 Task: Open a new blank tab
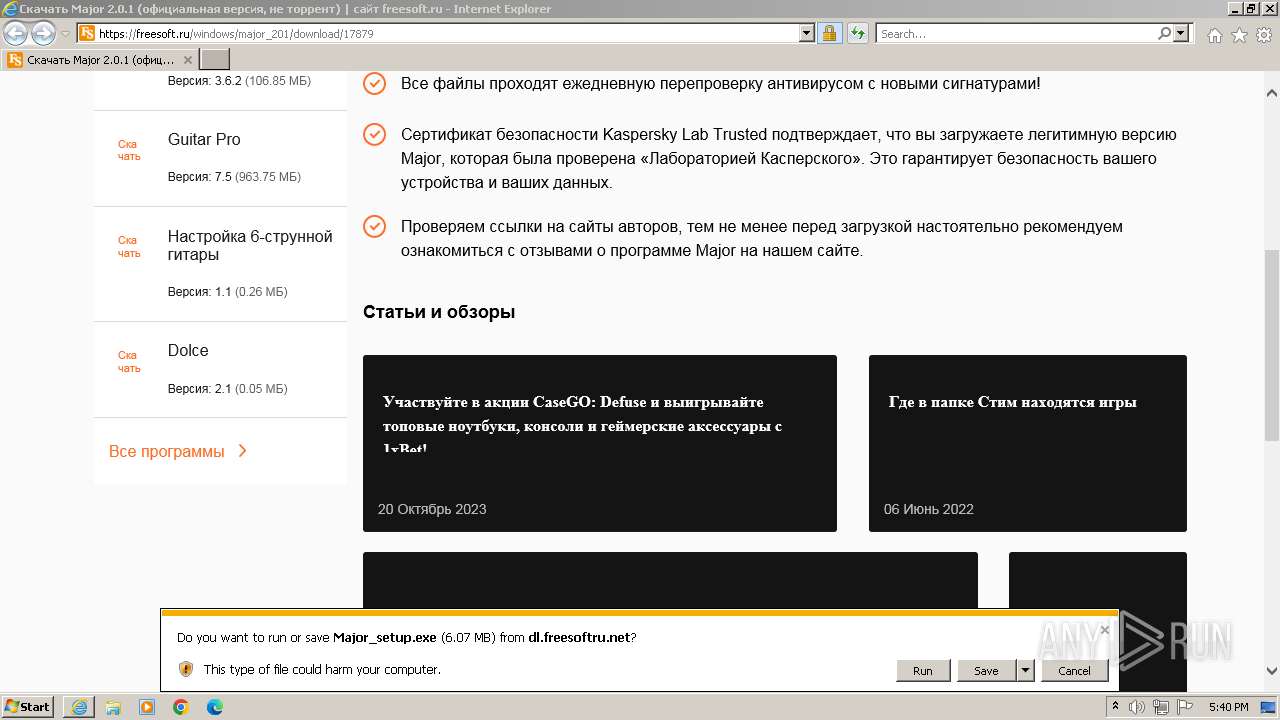215,60
